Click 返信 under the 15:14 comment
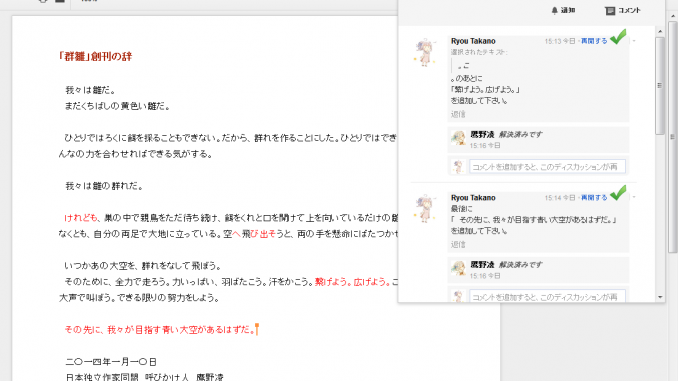678x381 pixels. click(458, 244)
